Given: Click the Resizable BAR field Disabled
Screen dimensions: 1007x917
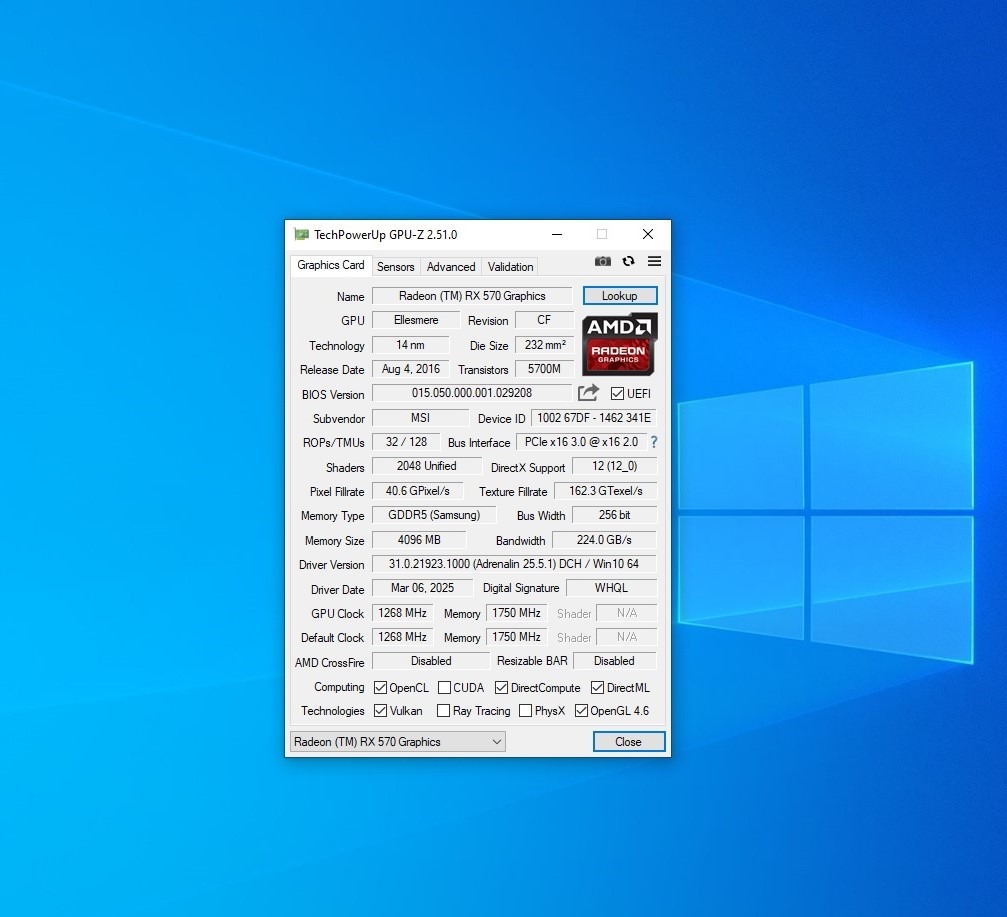Looking at the screenshot, I should click(615, 661).
